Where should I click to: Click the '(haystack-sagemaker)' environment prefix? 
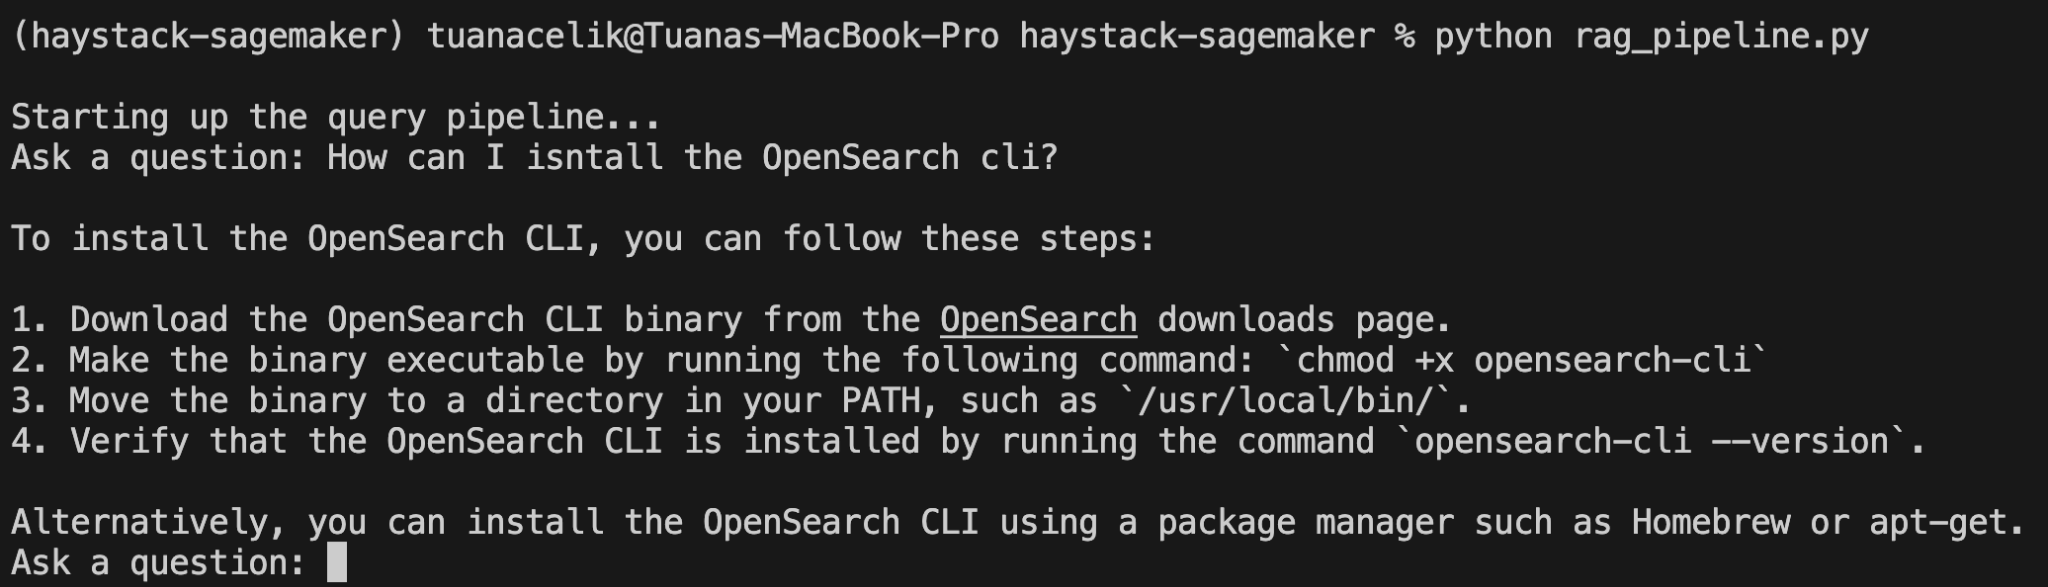208,37
